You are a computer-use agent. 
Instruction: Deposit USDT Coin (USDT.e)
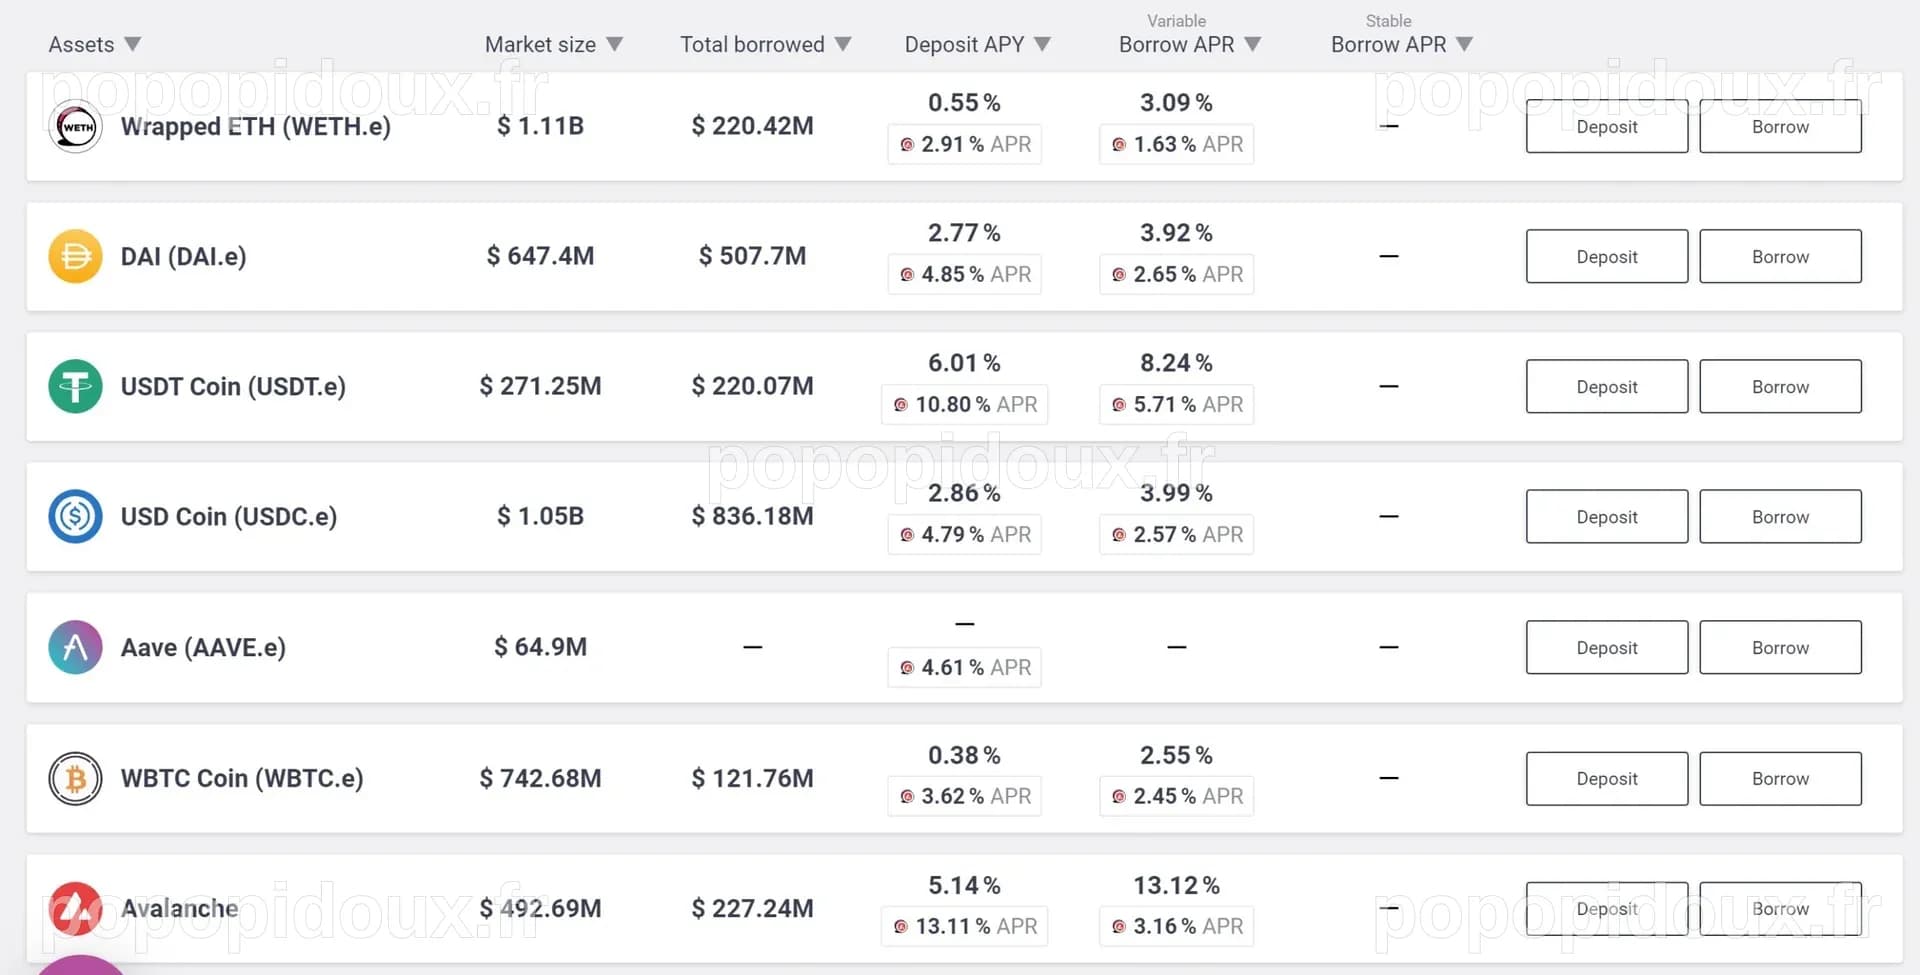[1607, 386]
